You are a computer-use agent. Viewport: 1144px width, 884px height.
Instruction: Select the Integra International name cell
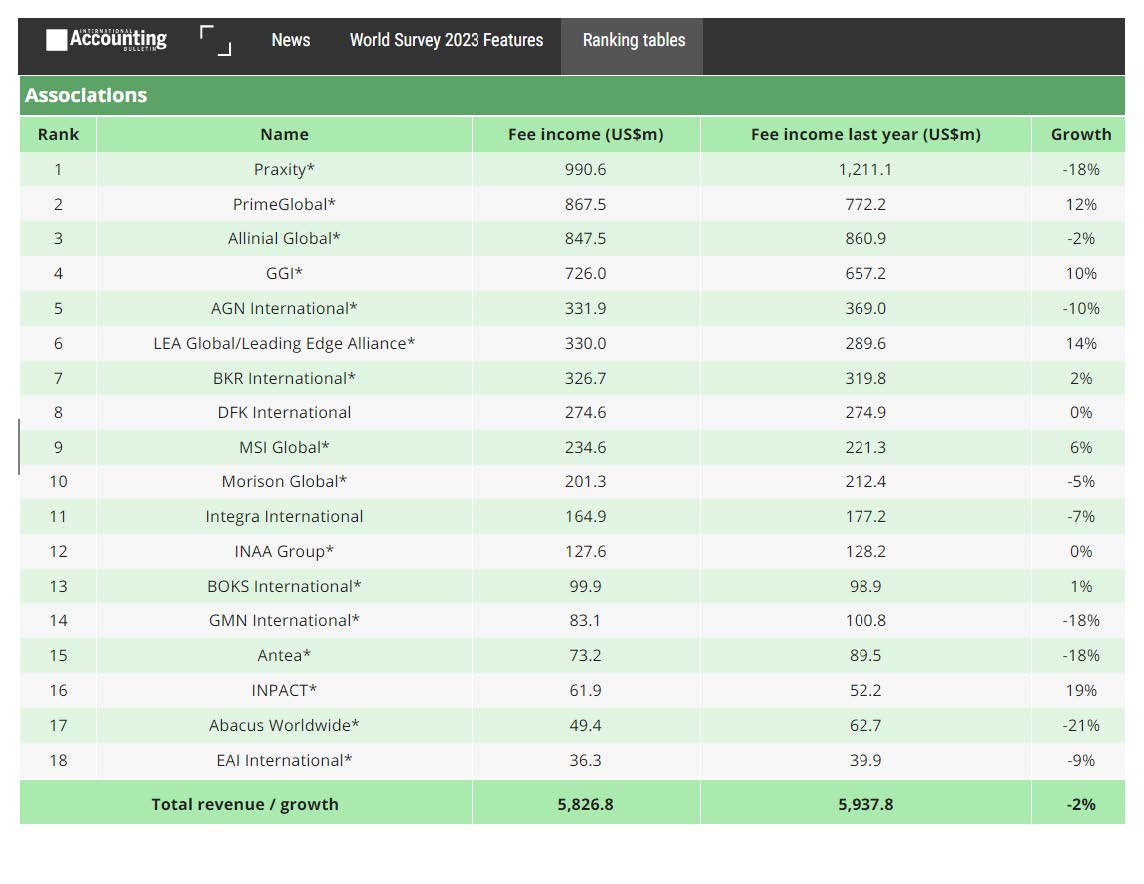click(x=284, y=516)
